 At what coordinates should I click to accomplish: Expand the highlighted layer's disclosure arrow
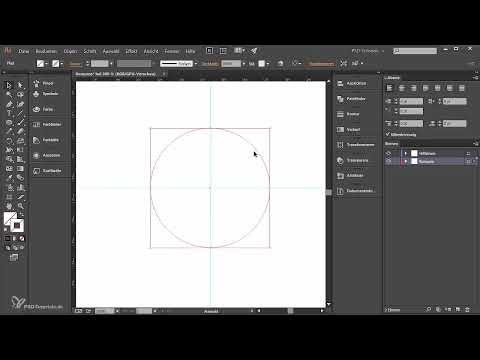click(x=406, y=161)
